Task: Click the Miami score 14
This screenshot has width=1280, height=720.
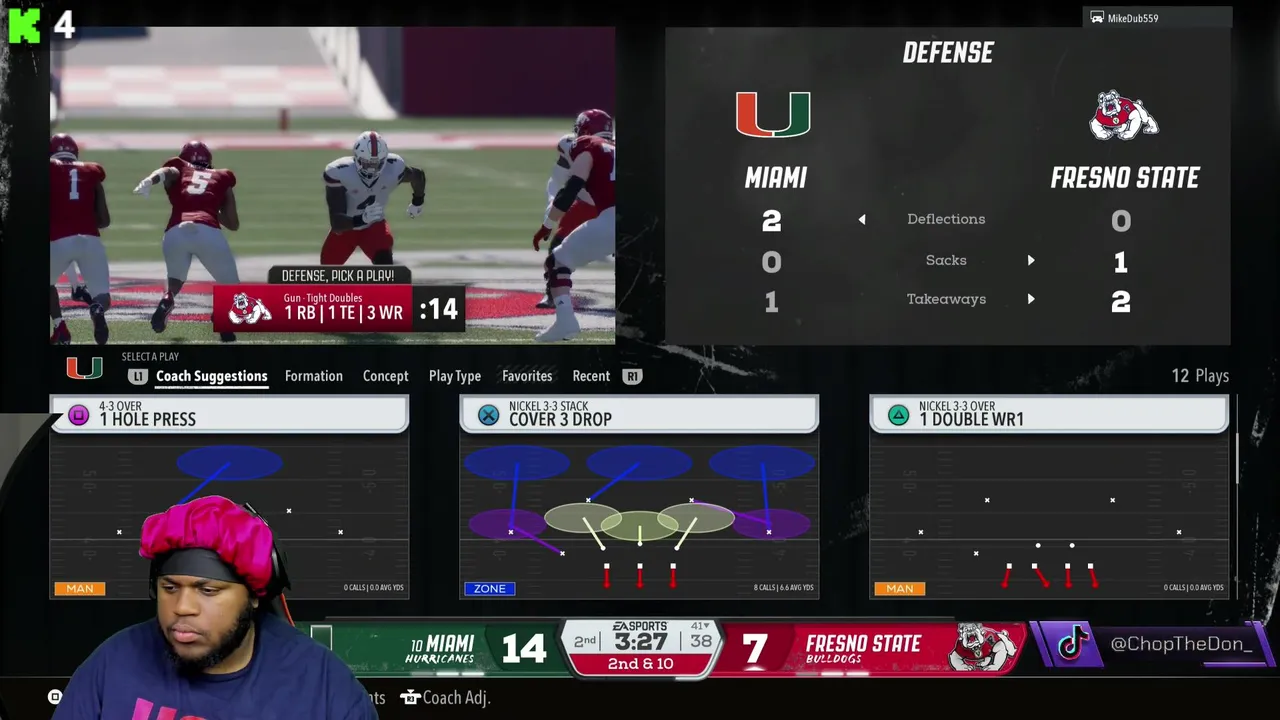Action: [524, 649]
